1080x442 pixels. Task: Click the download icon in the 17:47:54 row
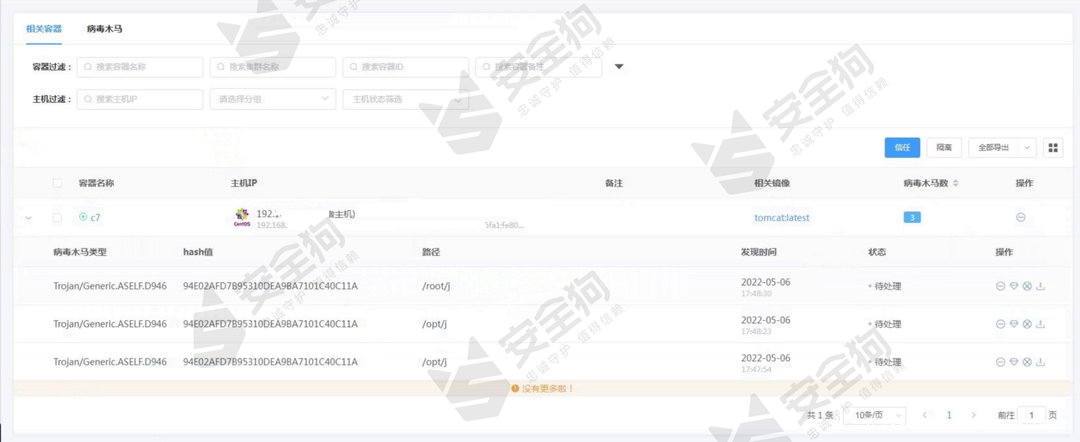(1040, 362)
